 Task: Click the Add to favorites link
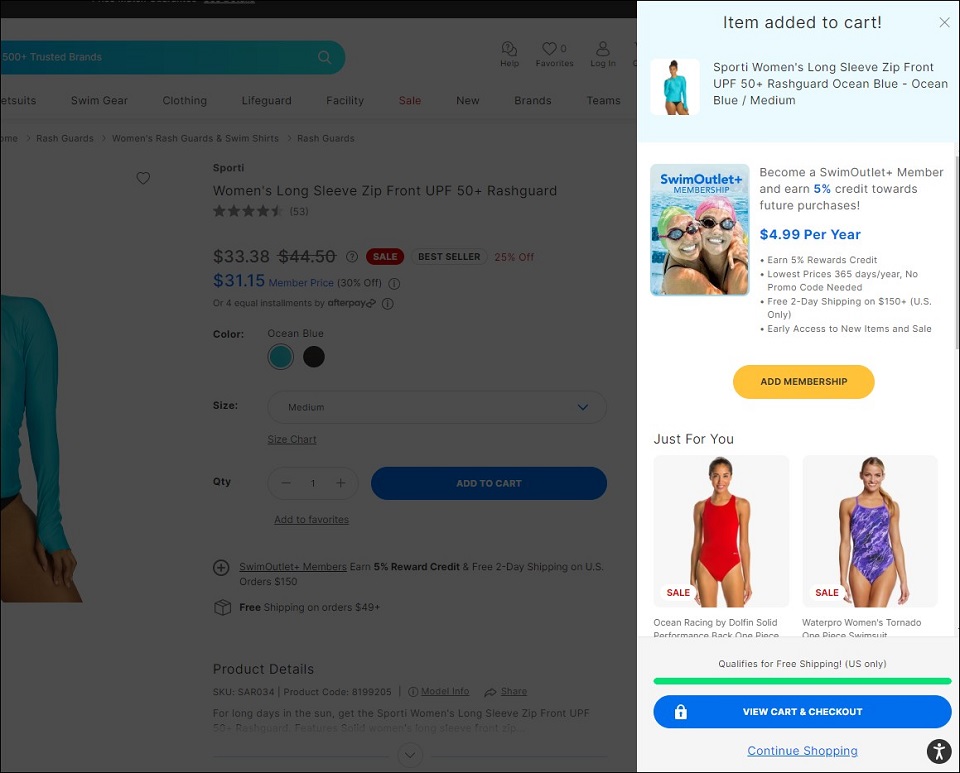pos(312,520)
